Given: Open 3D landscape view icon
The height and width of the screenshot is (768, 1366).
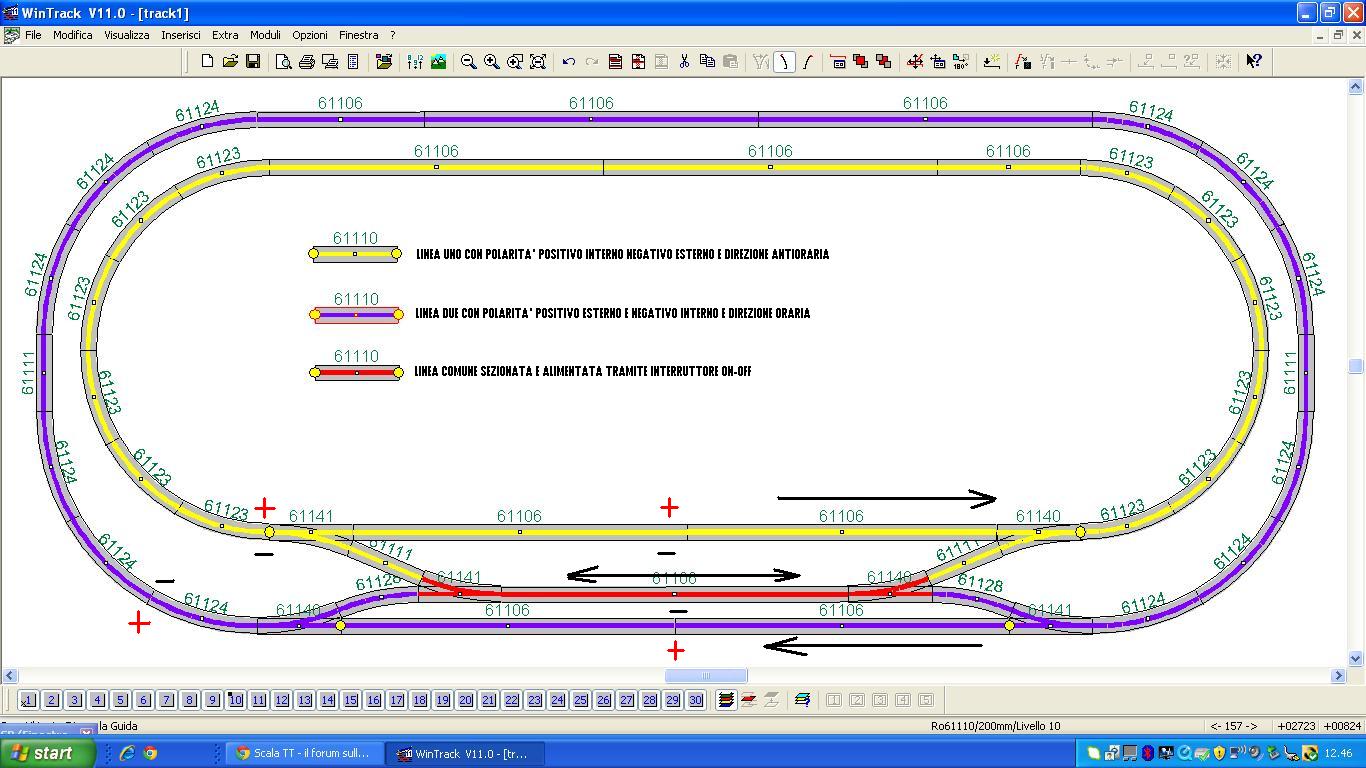Looking at the screenshot, I should (x=438, y=61).
